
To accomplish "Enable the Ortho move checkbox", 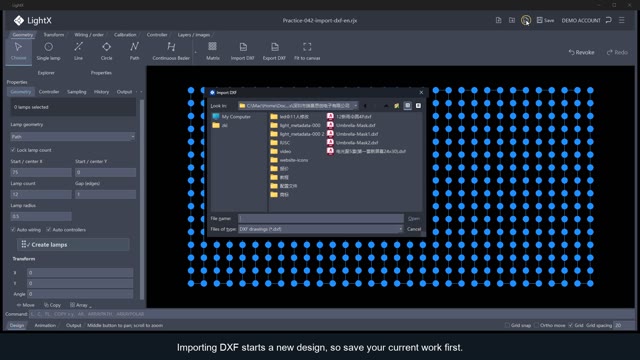I will point(536,325).
